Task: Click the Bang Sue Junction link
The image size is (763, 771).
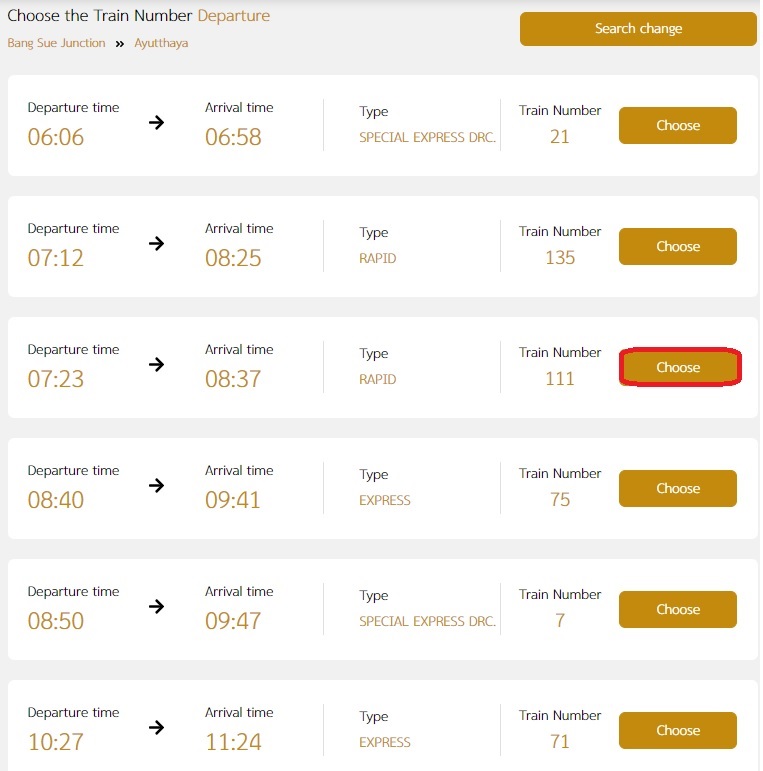Action: pos(56,43)
